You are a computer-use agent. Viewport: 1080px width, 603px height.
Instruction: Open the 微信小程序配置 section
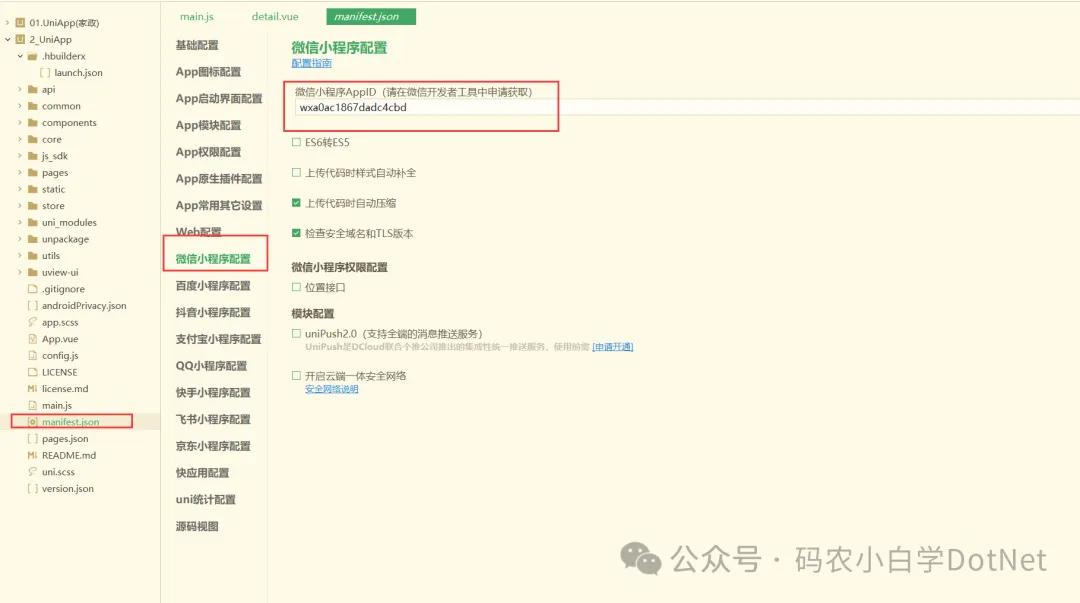tap(213, 259)
